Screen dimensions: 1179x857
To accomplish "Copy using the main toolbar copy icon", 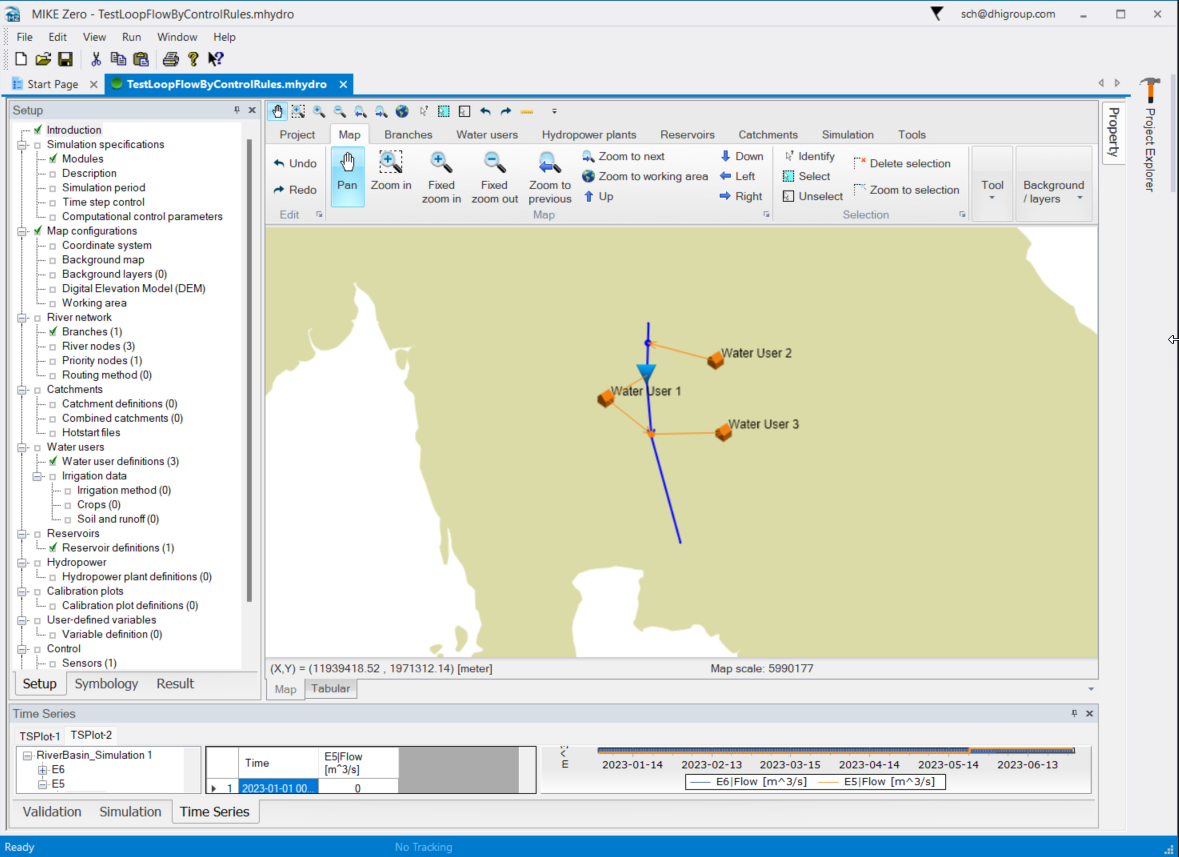I will point(118,59).
